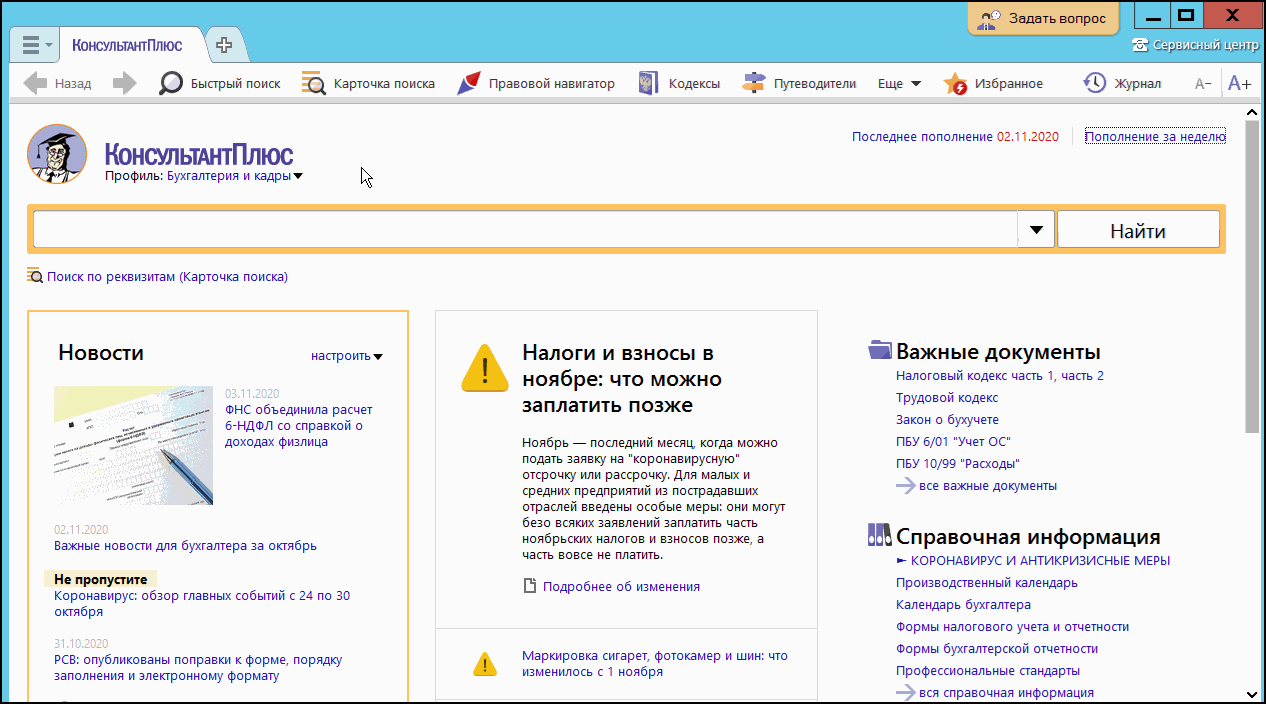This screenshot has width=1266, height=704.
Task: Open Коронавирус: обзор главных событий news
Action: pos(202,603)
